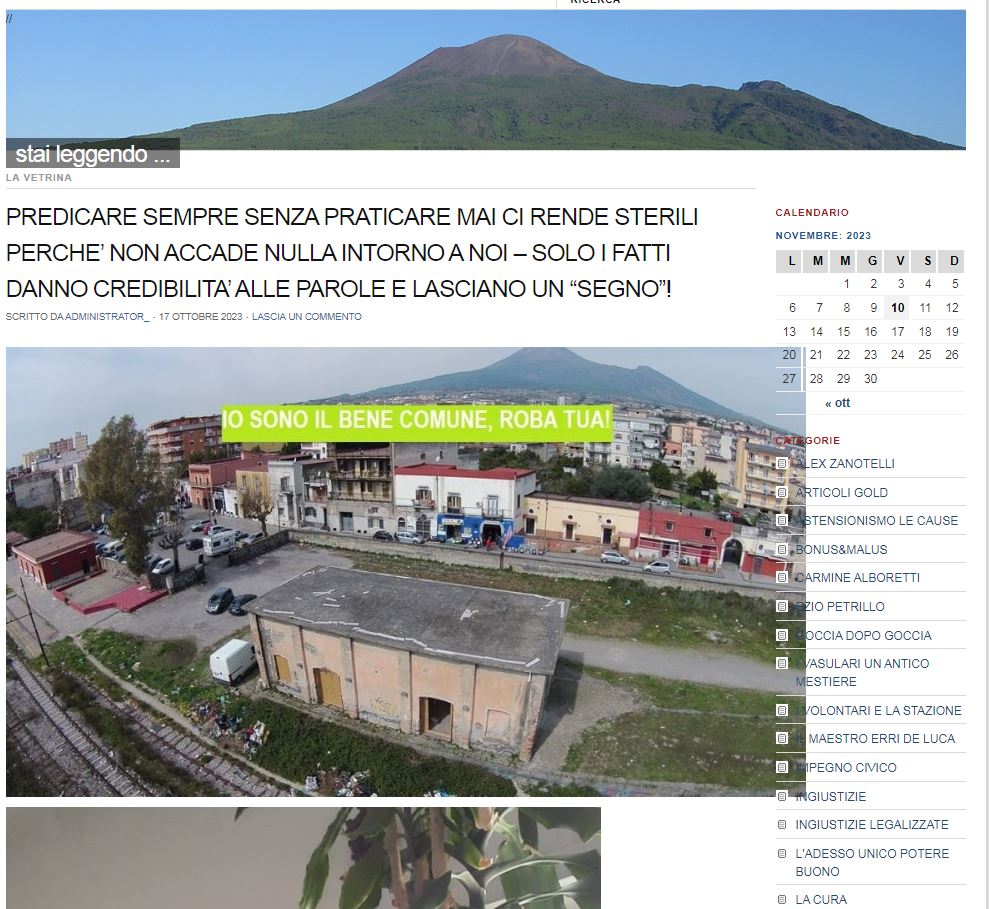This screenshot has width=989, height=909.
Task: Click calendar day 25
Action: (x=925, y=355)
